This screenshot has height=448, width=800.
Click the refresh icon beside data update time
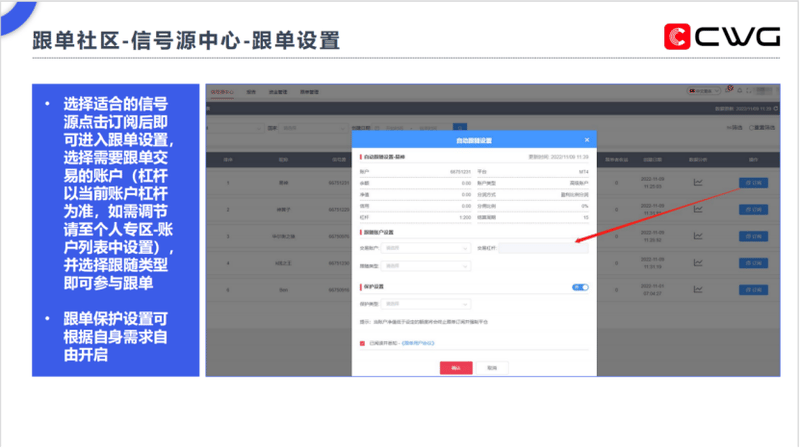point(776,109)
